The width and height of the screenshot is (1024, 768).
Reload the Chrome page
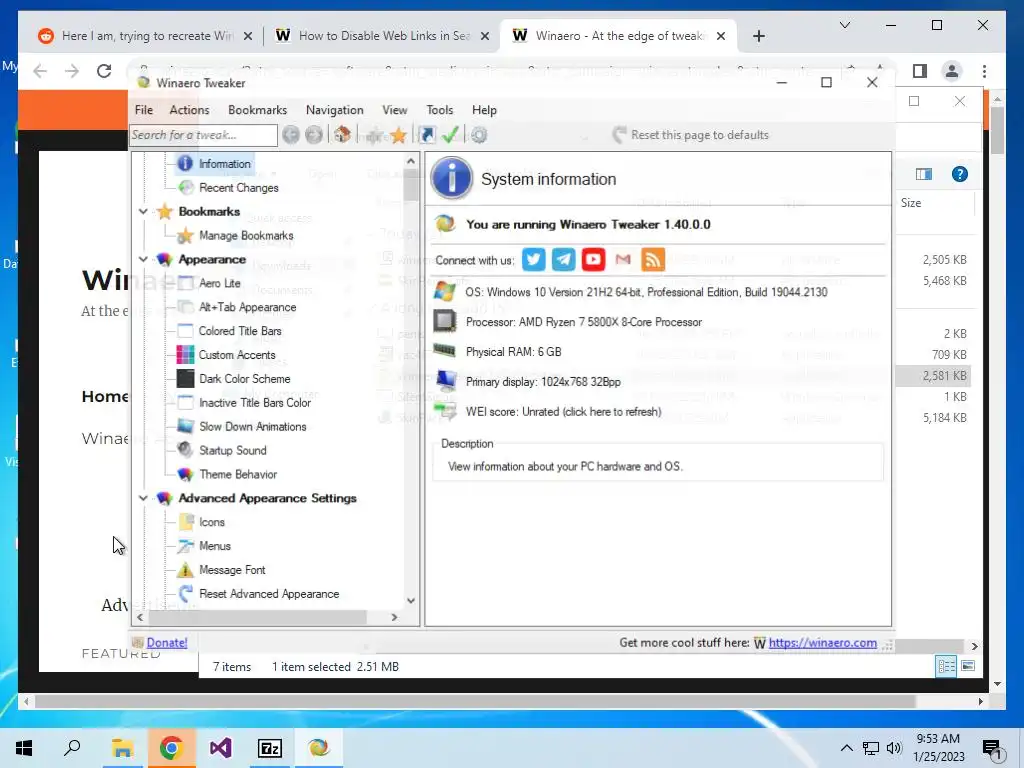point(104,71)
